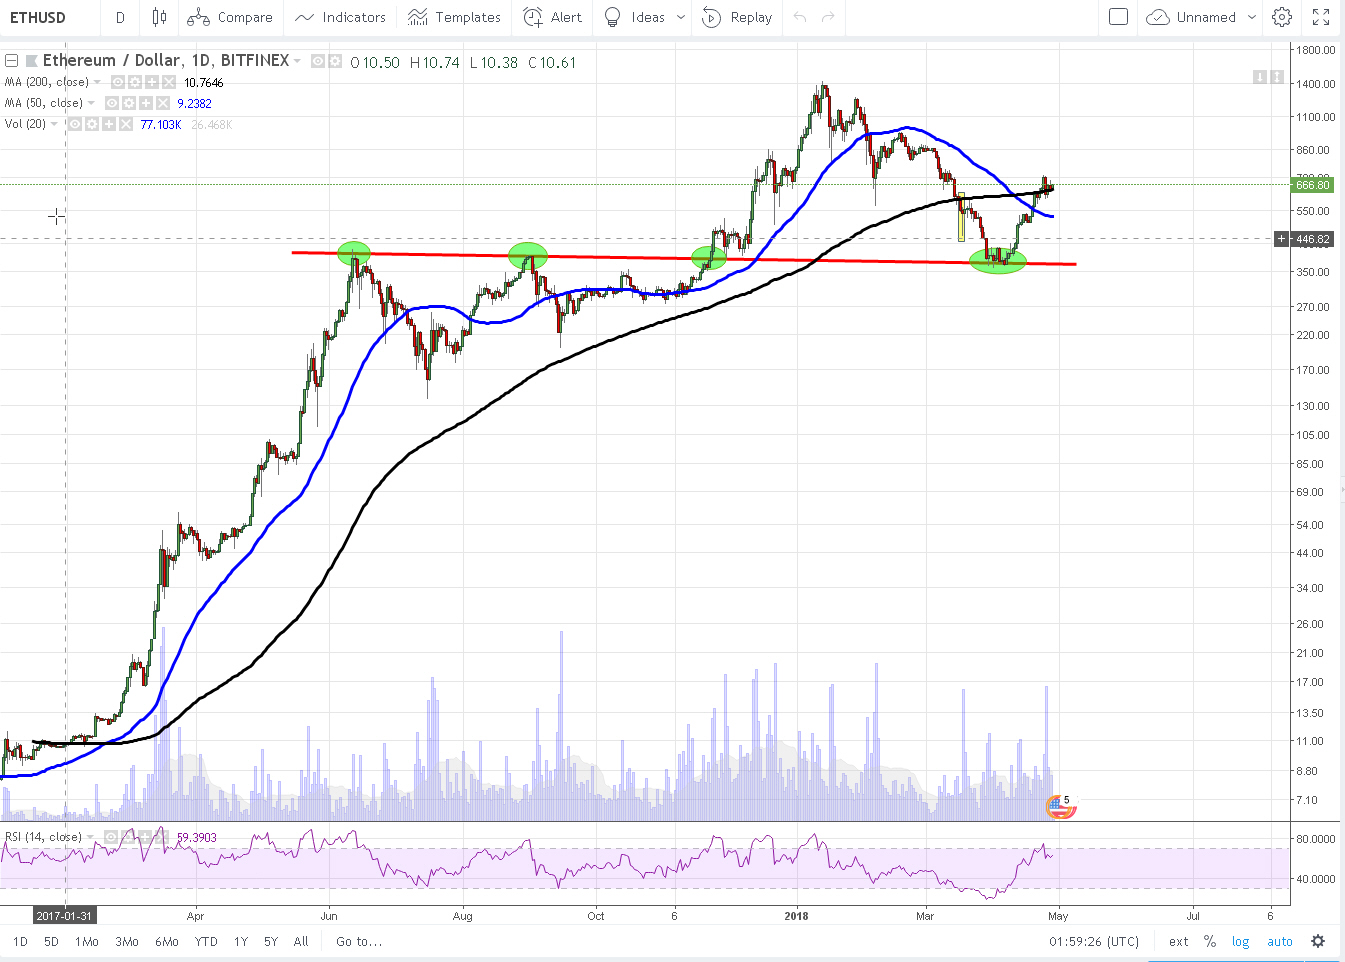Viewport: 1345px width, 962px height.
Task: Click plus icon on MA (50, close)
Action: [x=146, y=103]
